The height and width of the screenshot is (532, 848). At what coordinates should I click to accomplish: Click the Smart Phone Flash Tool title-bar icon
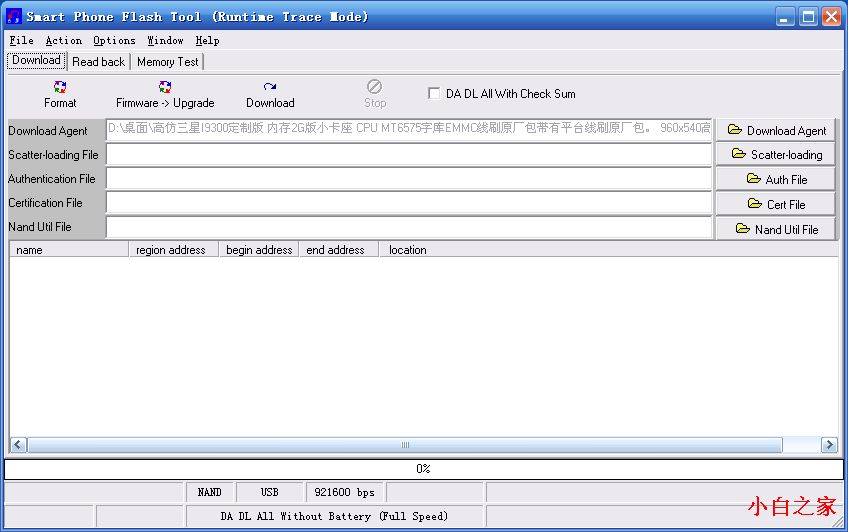[14, 17]
